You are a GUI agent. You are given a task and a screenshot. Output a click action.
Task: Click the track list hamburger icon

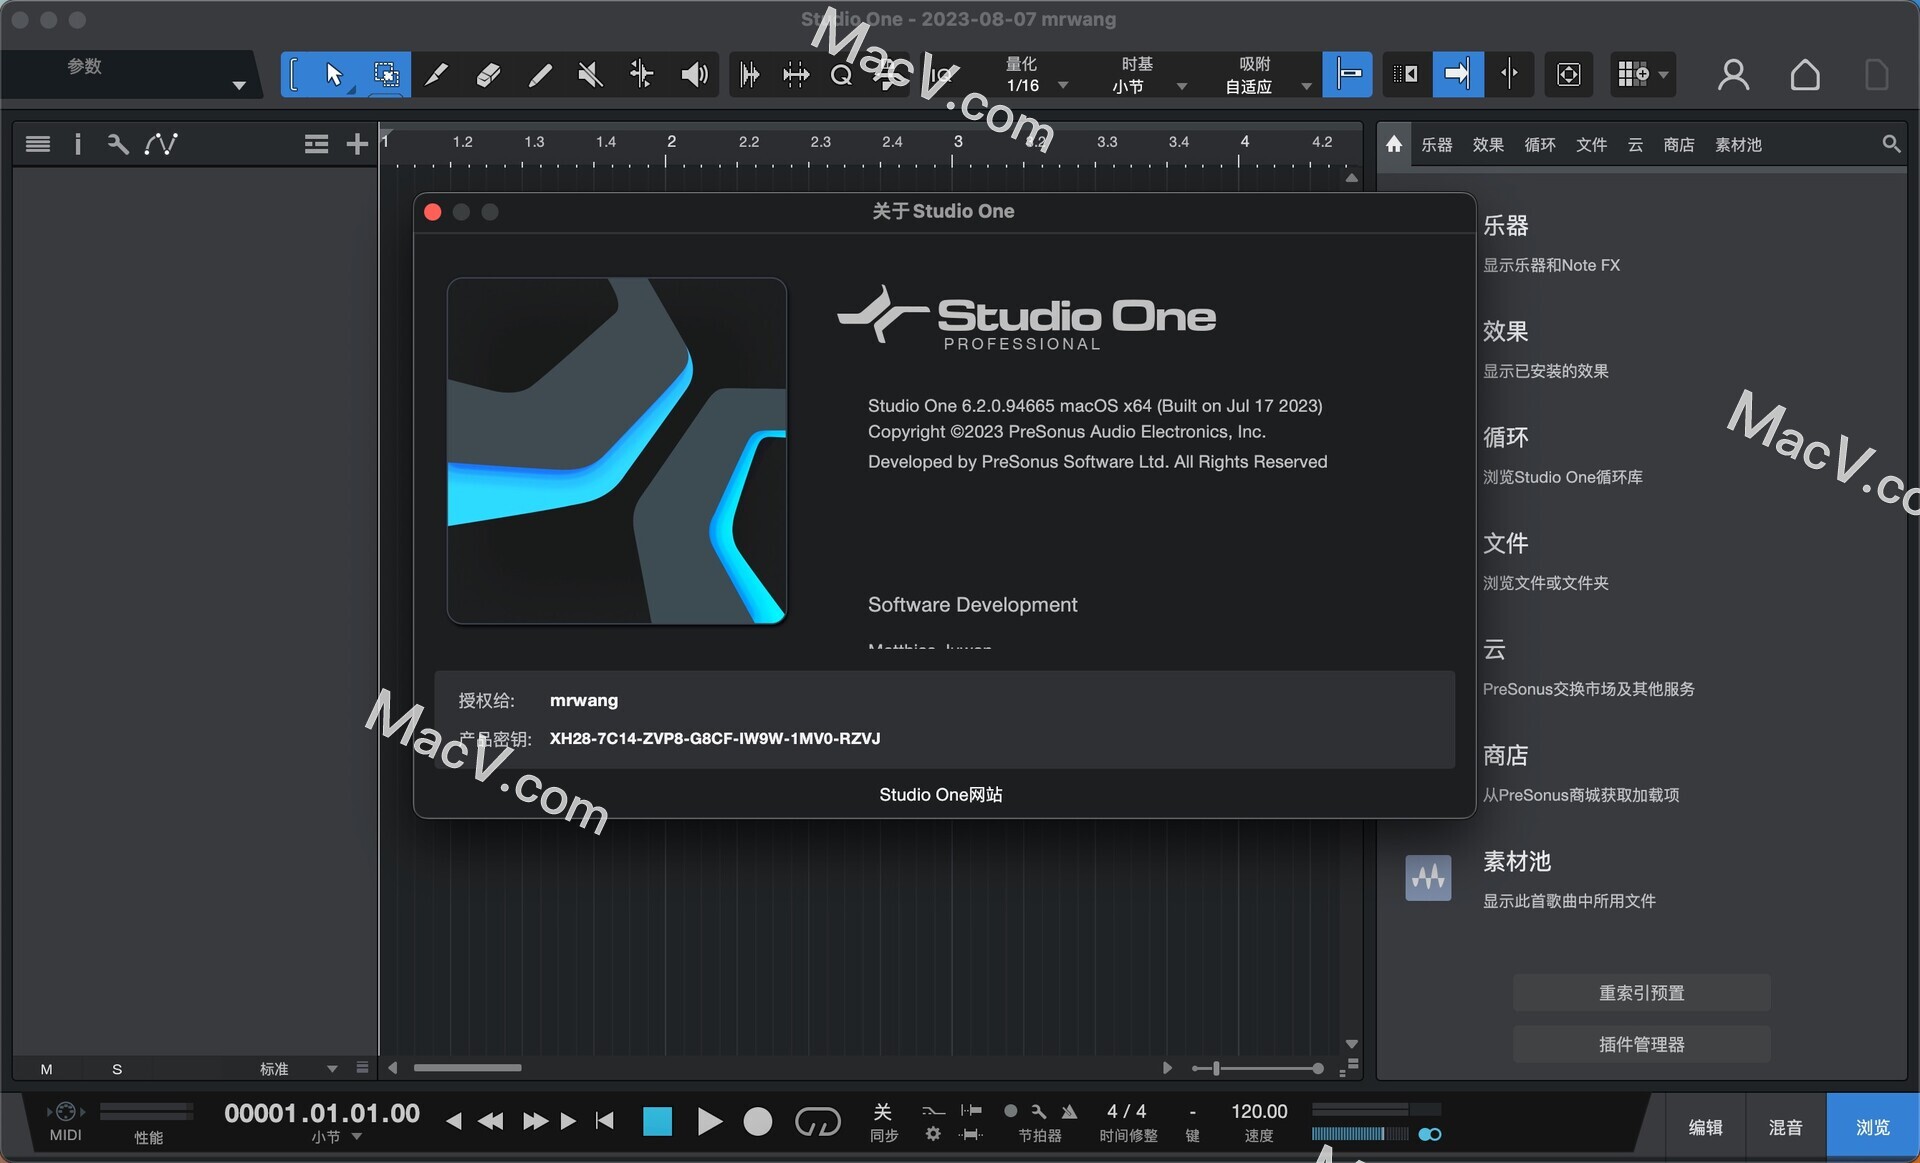click(x=38, y=144)
